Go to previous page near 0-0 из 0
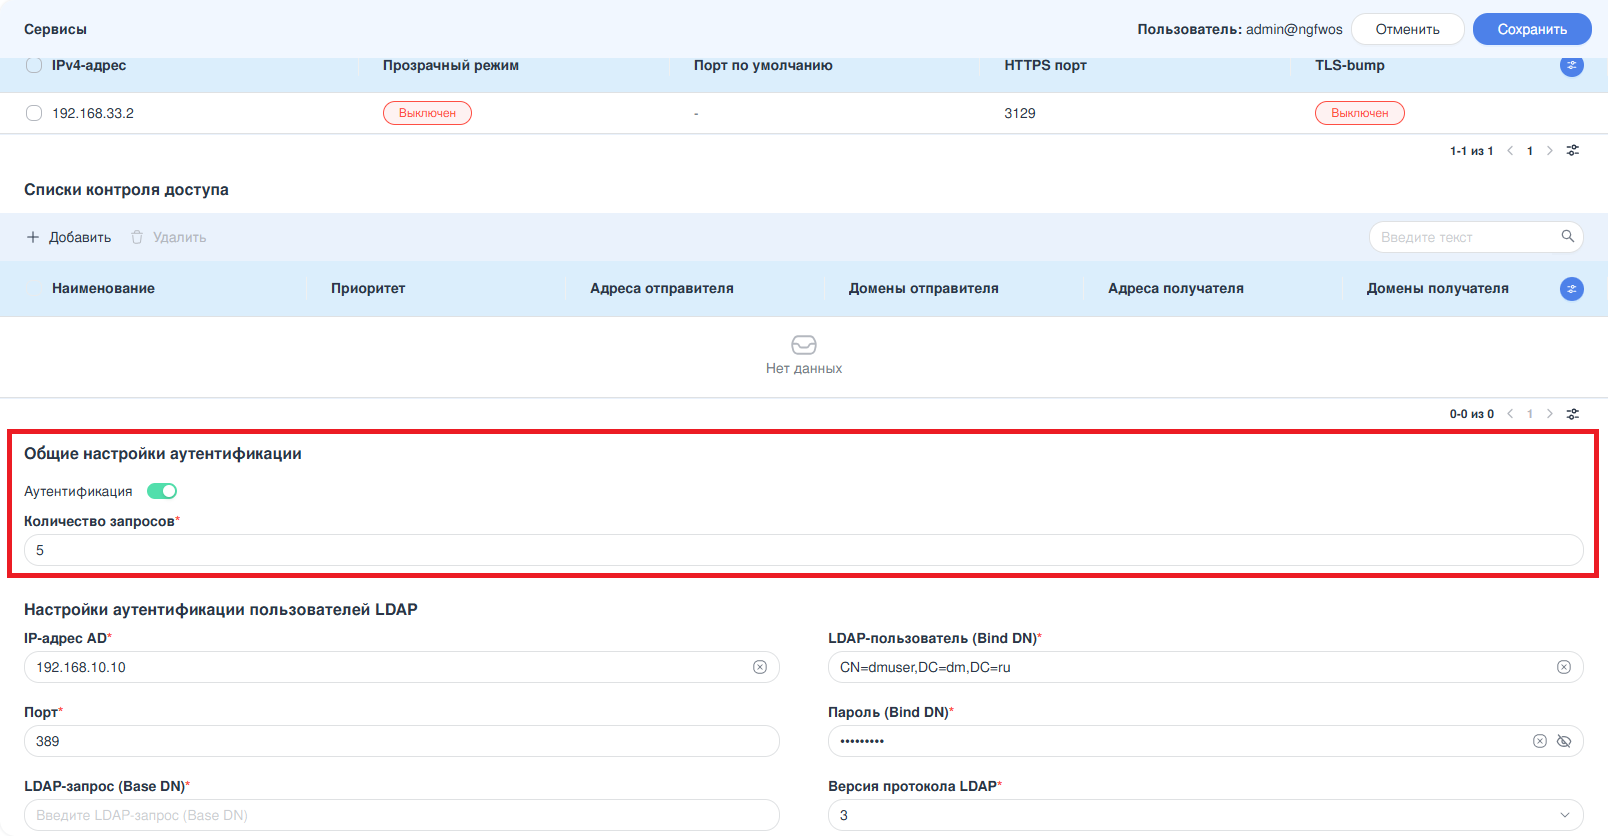Viewport: 1608px width, 836px height. click(x=1510, y=414)
